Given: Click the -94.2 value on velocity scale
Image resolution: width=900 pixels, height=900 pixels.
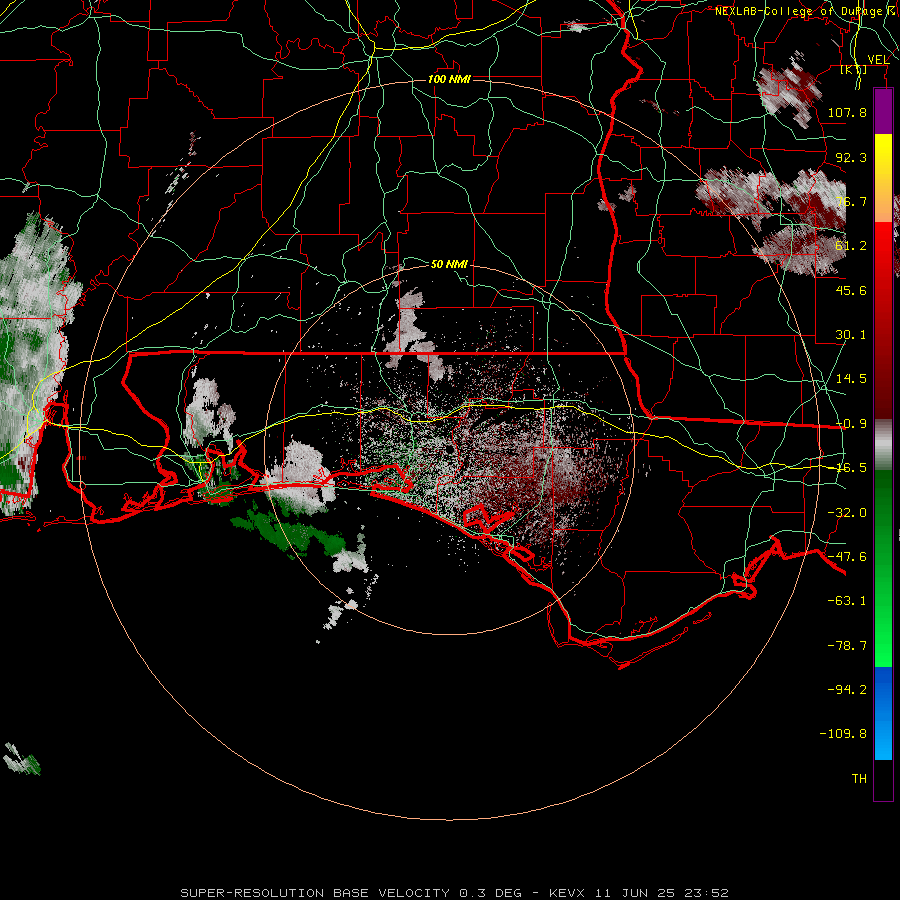Looking at the screenshot, I should coord(847,689).
